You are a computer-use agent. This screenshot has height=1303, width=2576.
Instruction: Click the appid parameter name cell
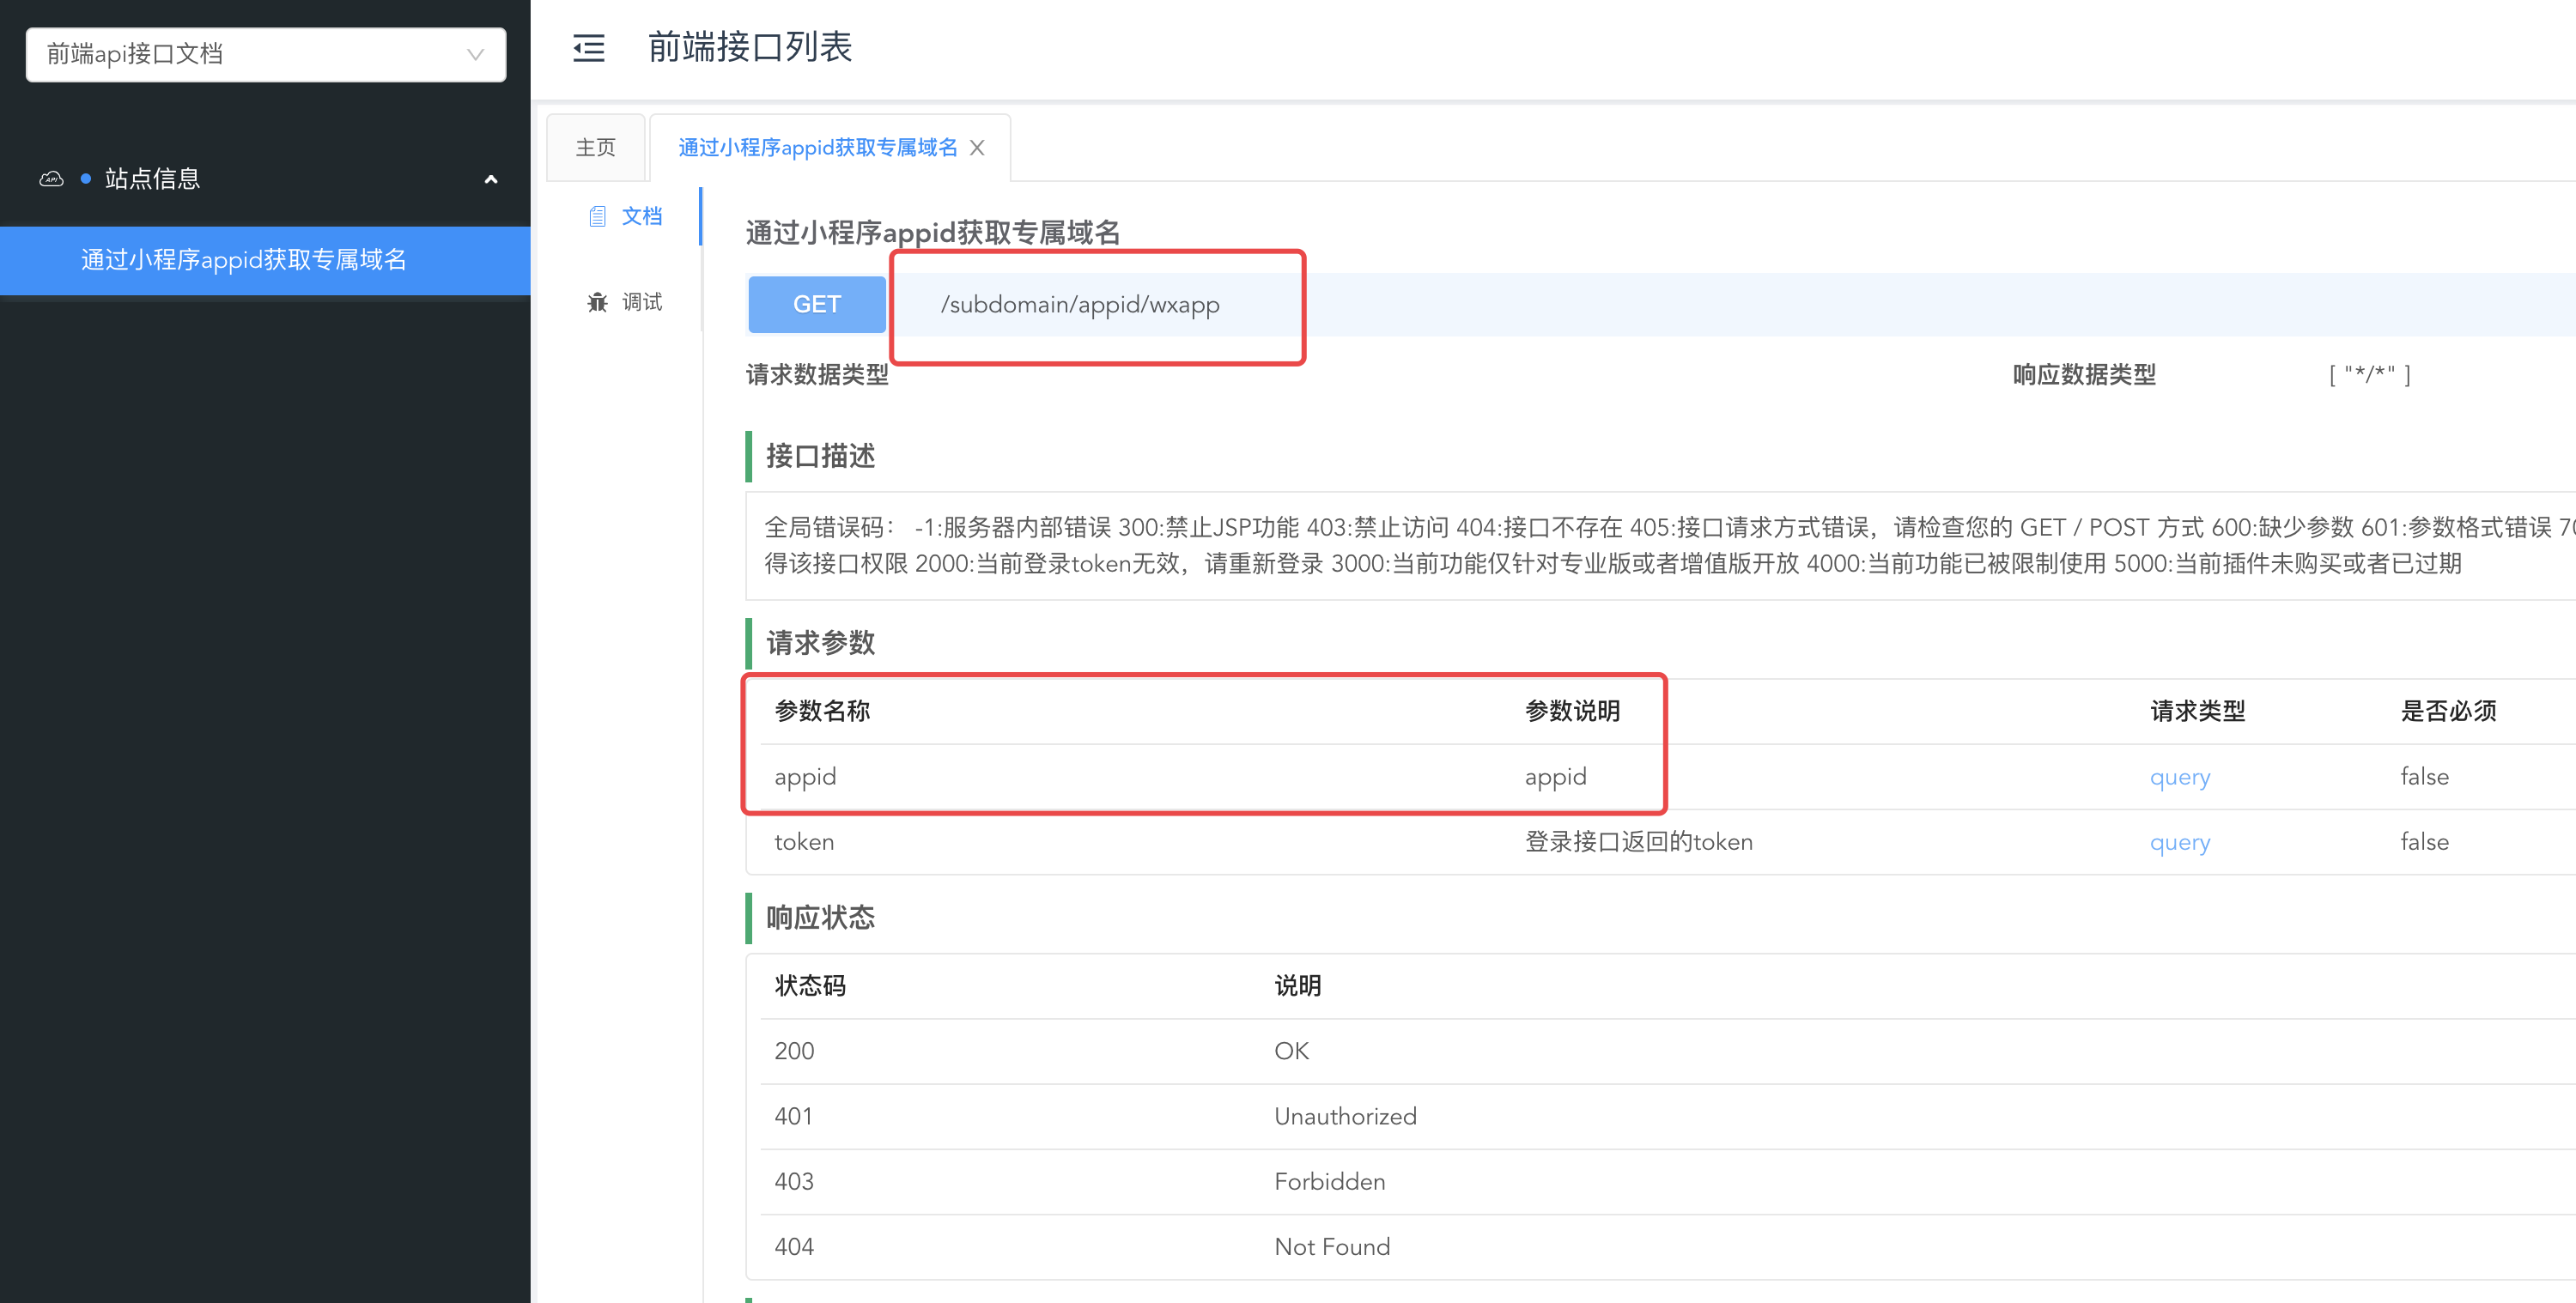pos(805,777)
